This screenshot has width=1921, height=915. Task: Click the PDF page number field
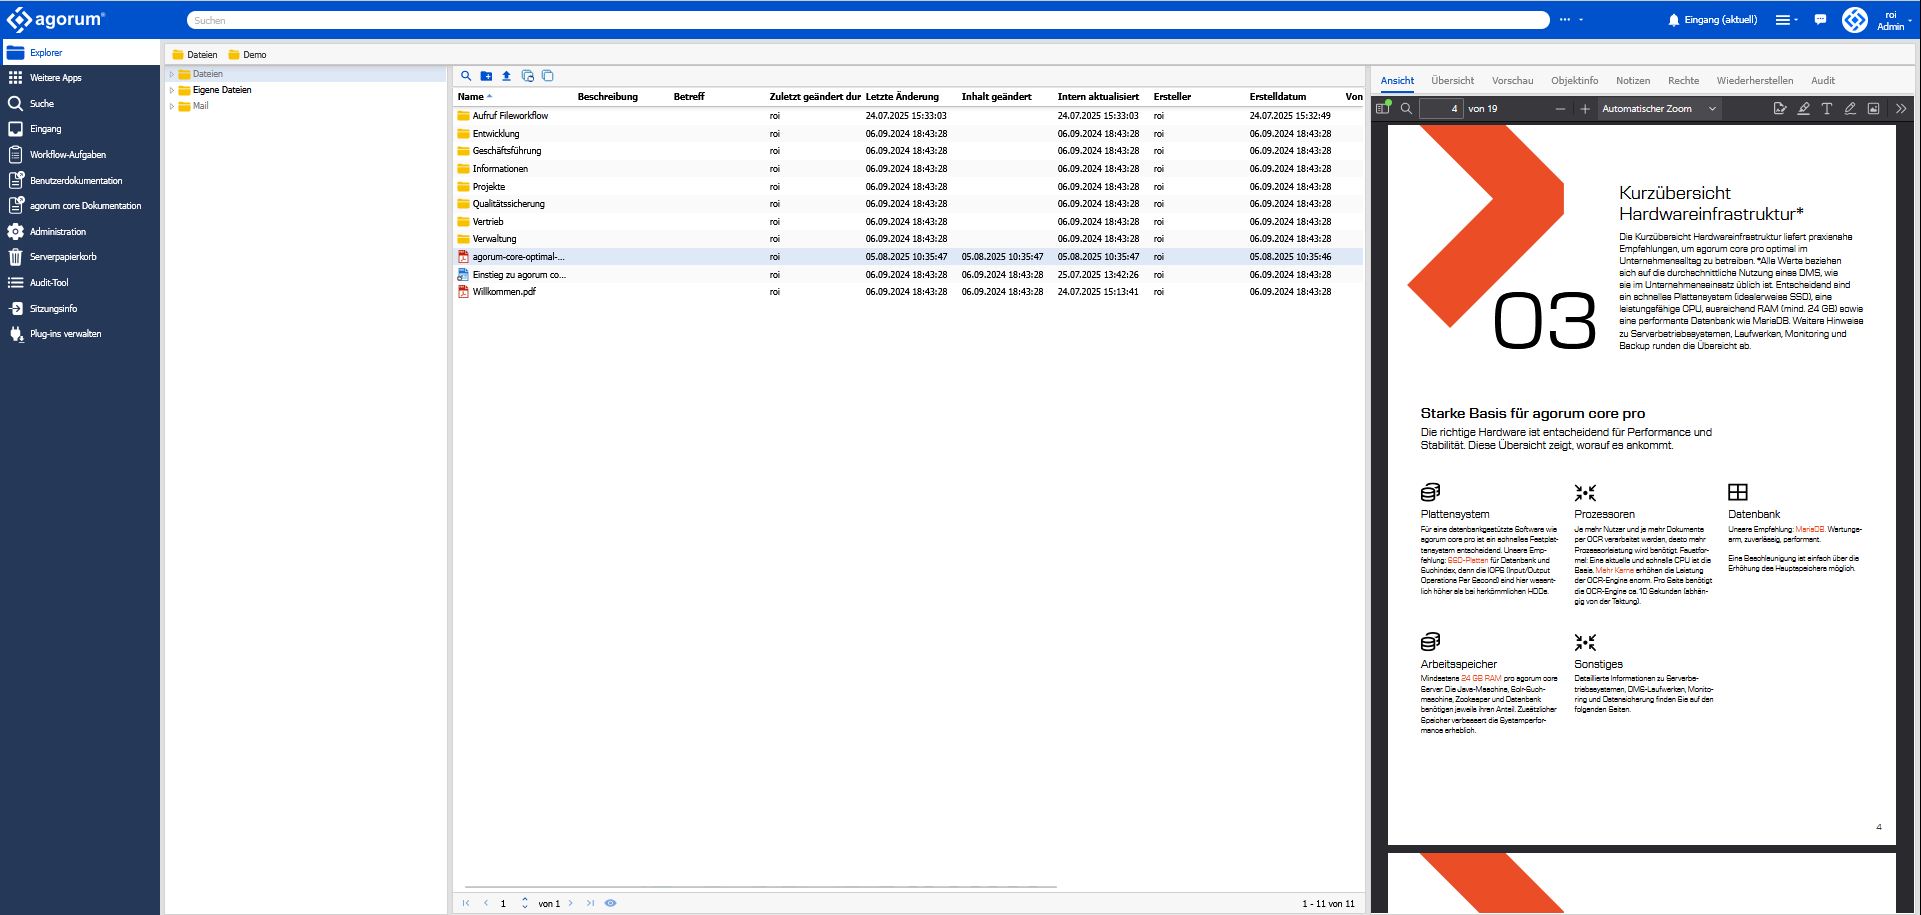[1441, 109]
